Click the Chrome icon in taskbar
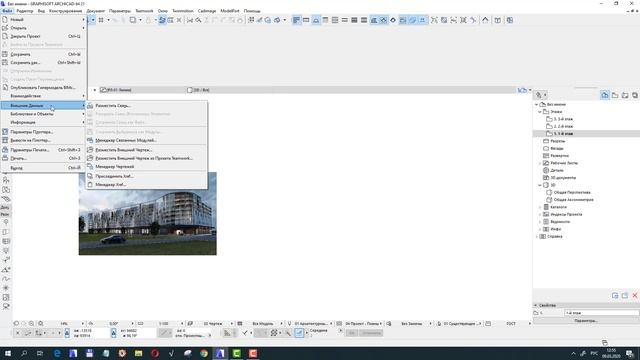The image size is (640, 360). [x=204, y=353]
